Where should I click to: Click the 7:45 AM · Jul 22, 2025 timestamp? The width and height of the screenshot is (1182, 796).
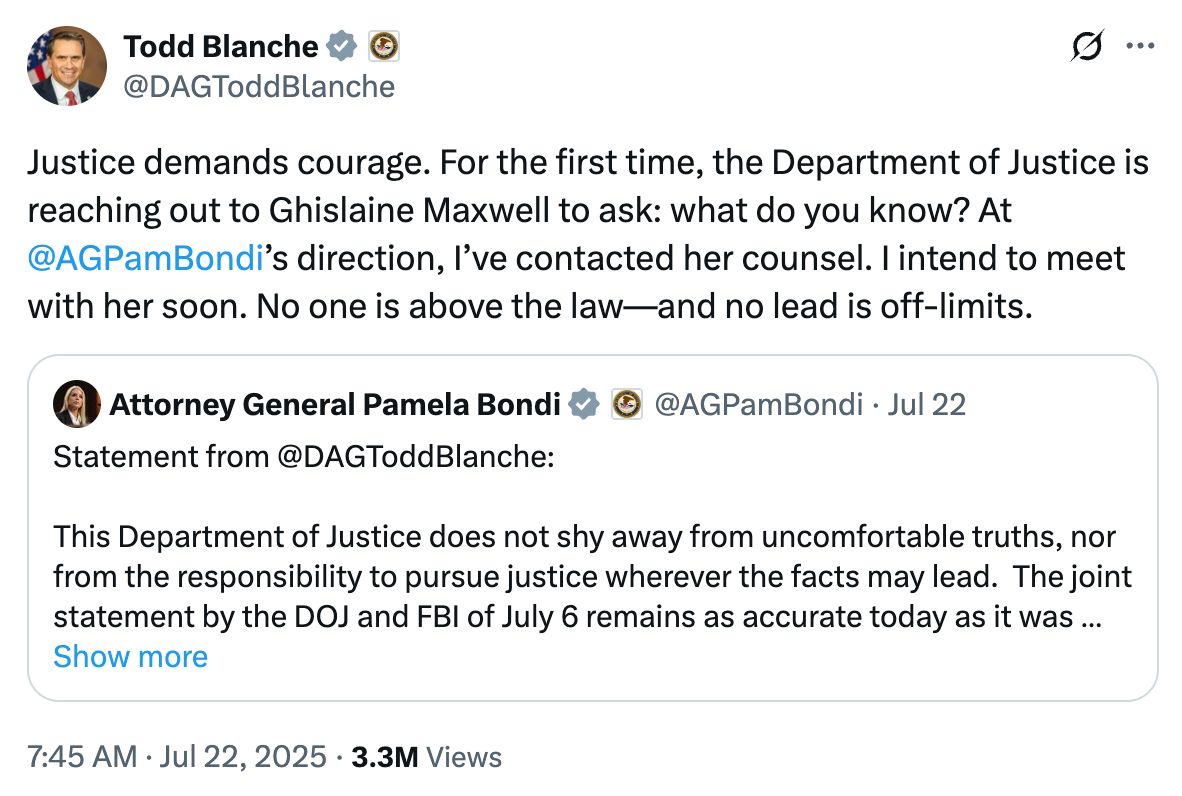click(x=177, y=757)
